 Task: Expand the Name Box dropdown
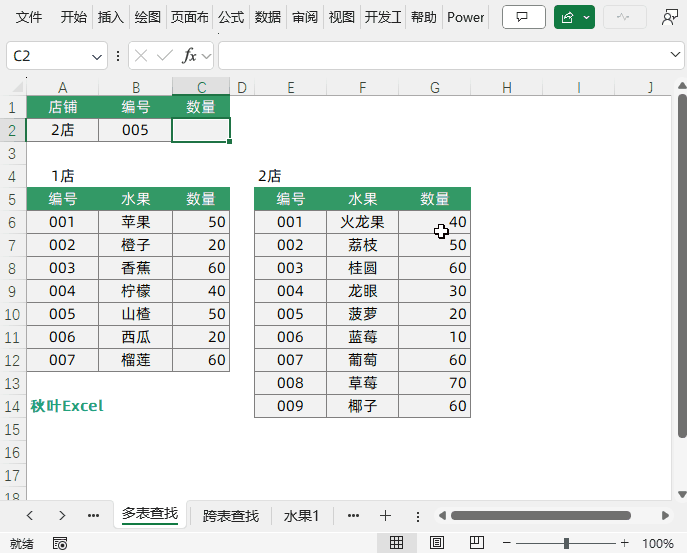point(97,56)
